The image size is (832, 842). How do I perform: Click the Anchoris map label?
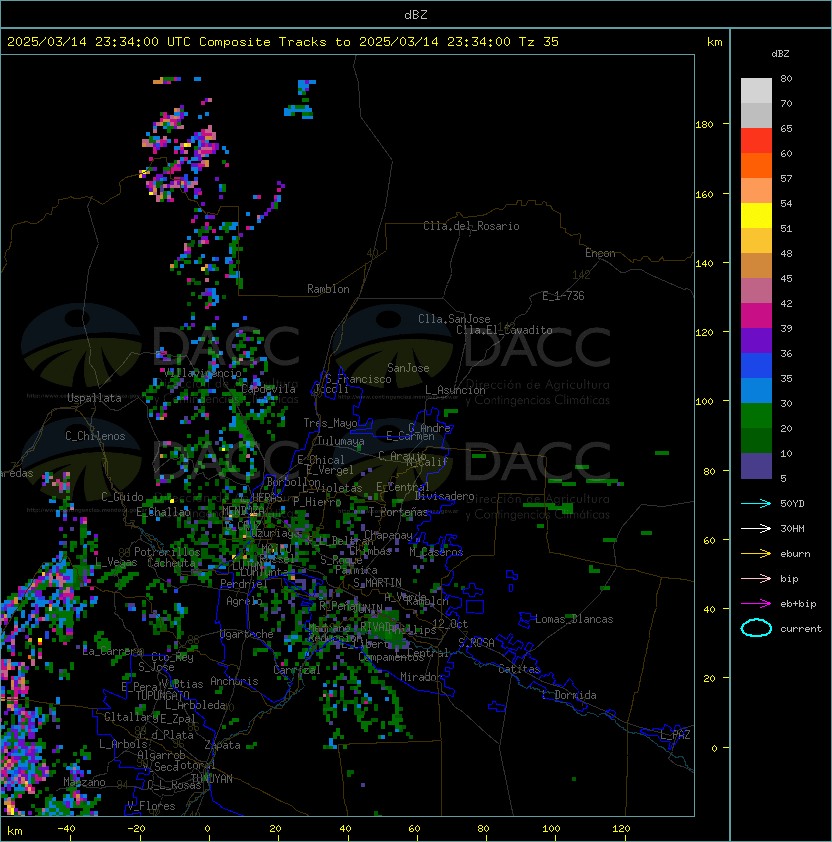[234, 681]
